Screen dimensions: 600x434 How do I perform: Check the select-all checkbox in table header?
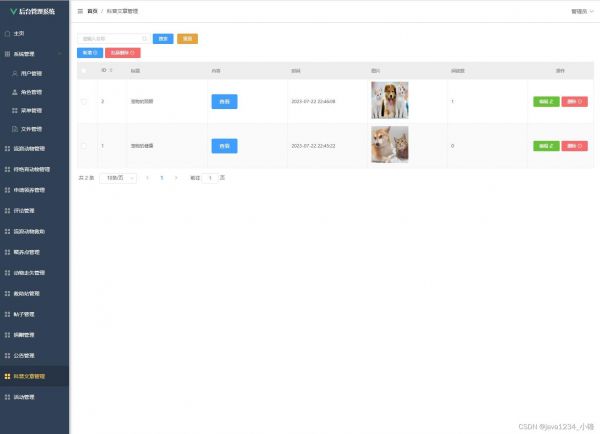click(84, 71)
